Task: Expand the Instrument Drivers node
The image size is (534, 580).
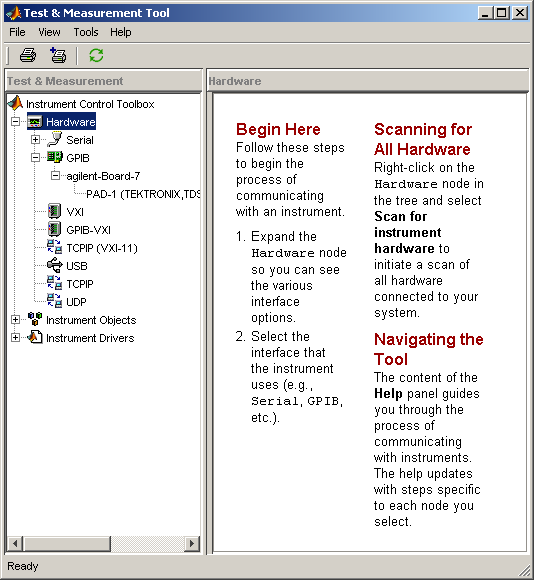Action: (x=15, y=337)
